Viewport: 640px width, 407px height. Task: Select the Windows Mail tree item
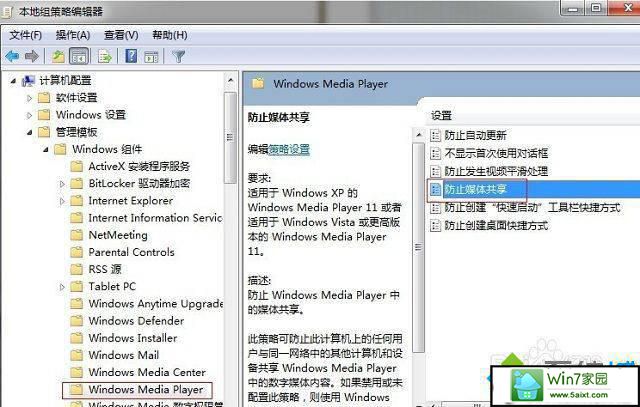pos(124,355)
